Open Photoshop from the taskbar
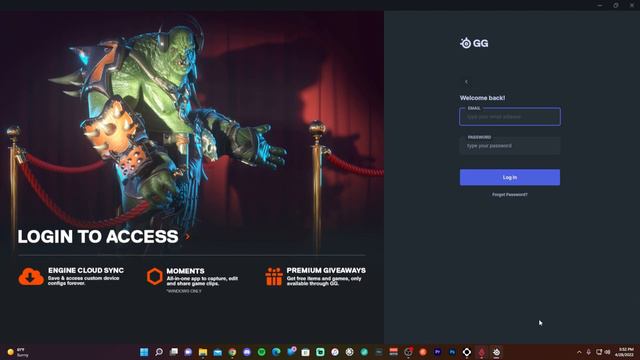The height and width of the screenshot is (360, 640). coord(452,352)
